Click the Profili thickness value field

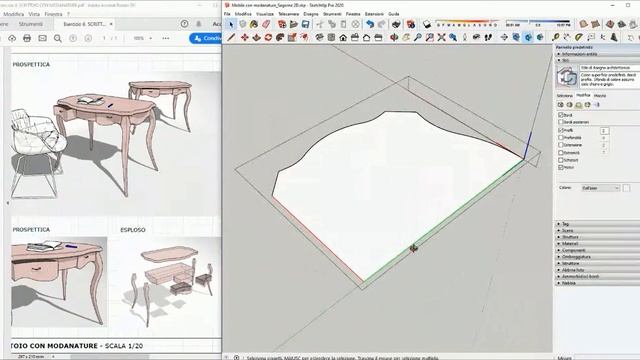point(604,131)
